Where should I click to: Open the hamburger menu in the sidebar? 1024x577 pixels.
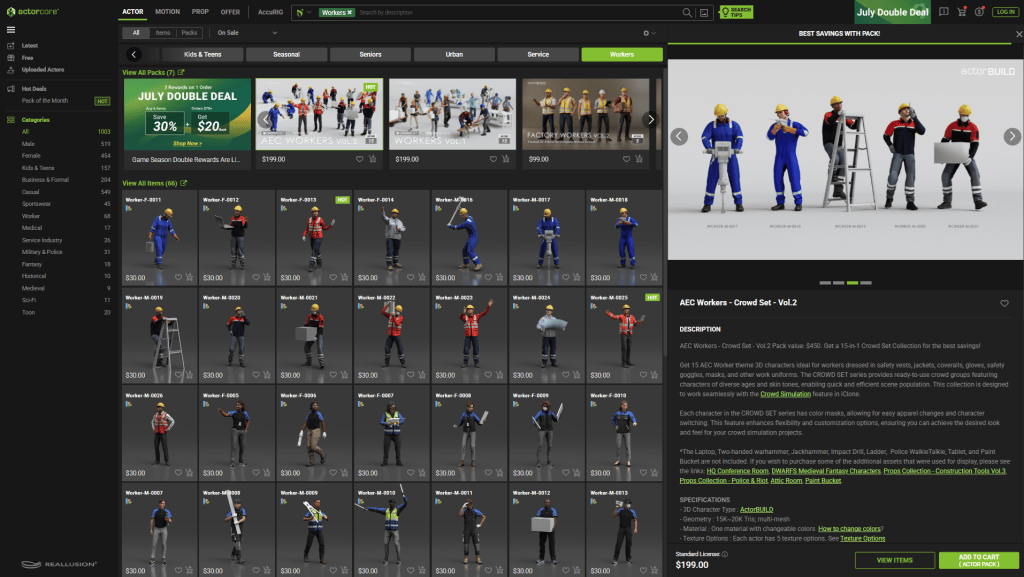click(10, 29)
